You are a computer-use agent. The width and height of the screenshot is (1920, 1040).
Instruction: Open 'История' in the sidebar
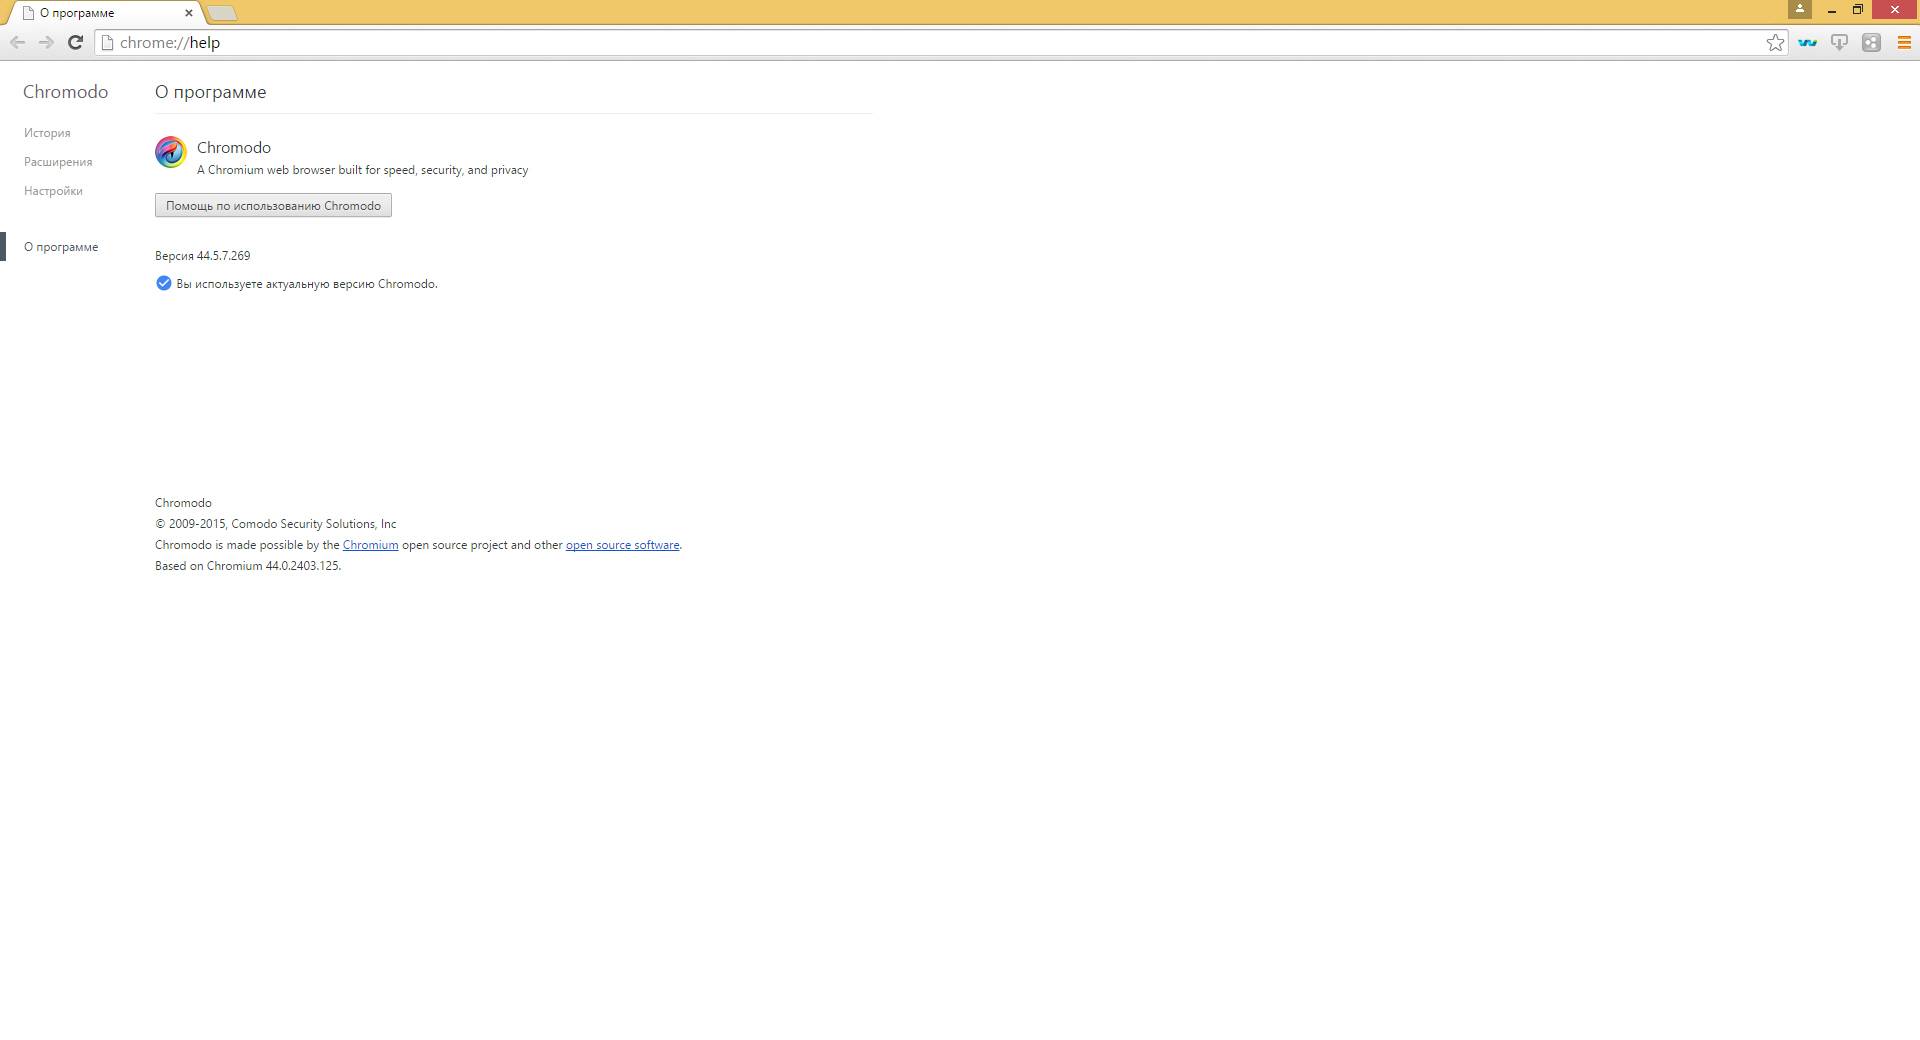(x=47, y=133)
